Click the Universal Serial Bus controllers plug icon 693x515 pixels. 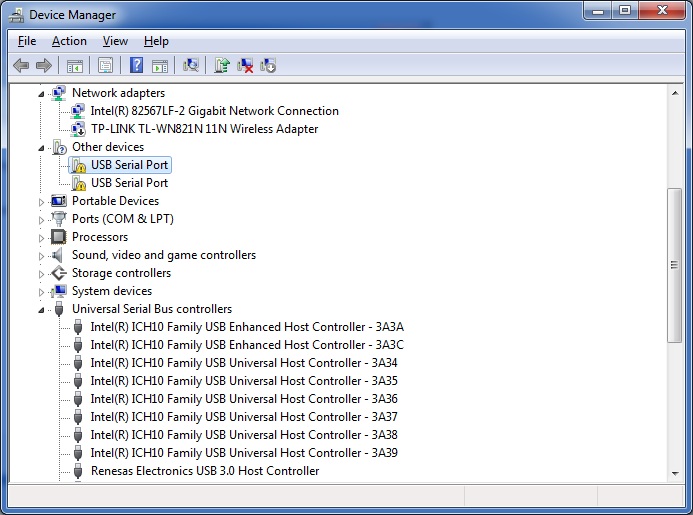[59, 309]
